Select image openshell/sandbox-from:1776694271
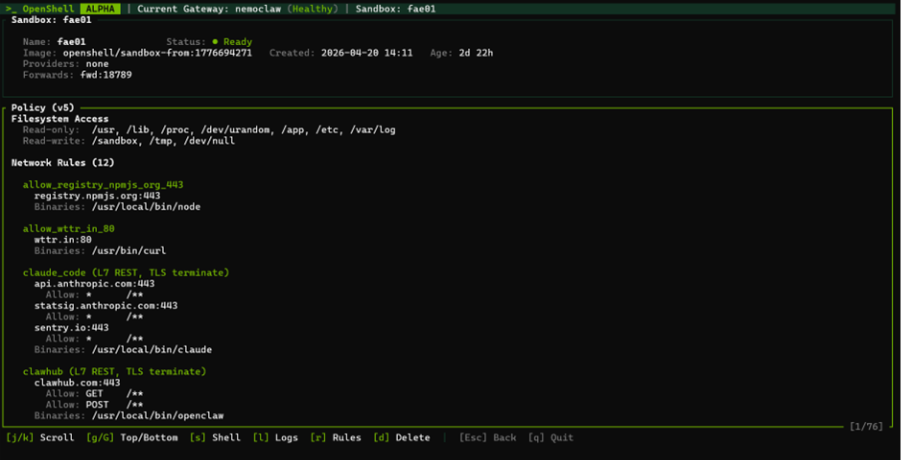Viewport: 901px width, 460px height. (157, 53)
